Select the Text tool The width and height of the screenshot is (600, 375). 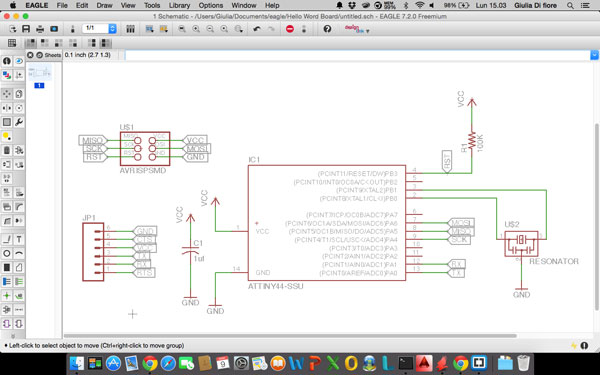pyautogui.click(x=19, y=240)
